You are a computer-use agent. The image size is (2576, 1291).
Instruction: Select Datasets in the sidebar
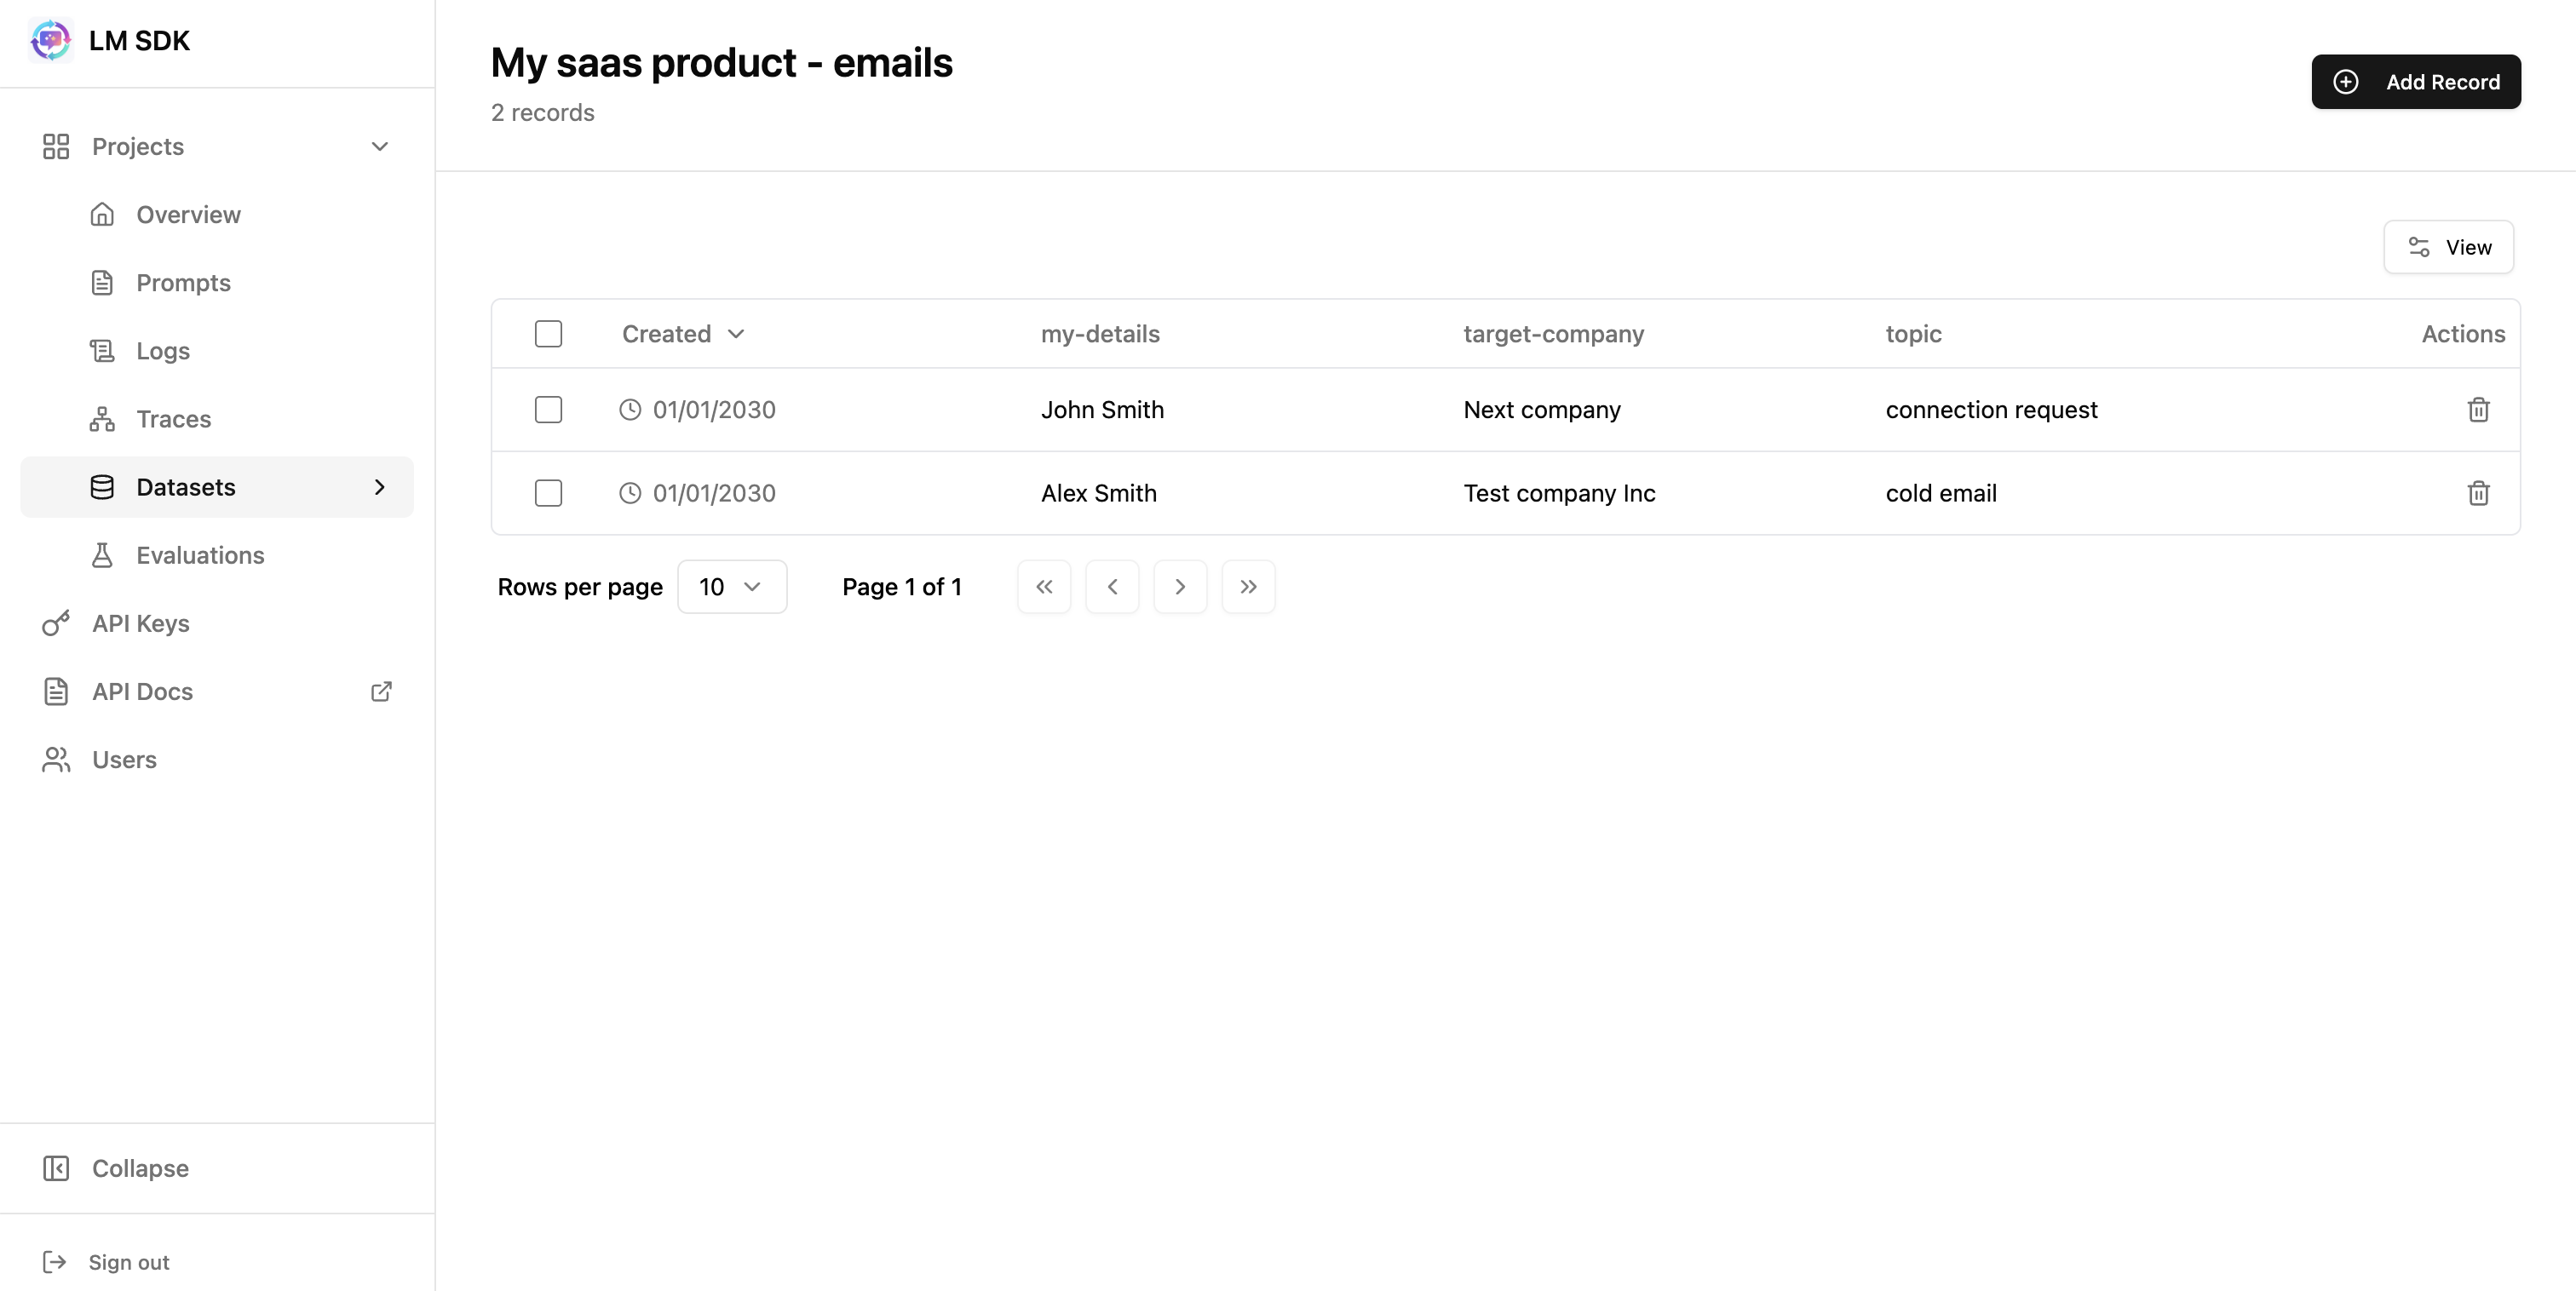point(185,487)
